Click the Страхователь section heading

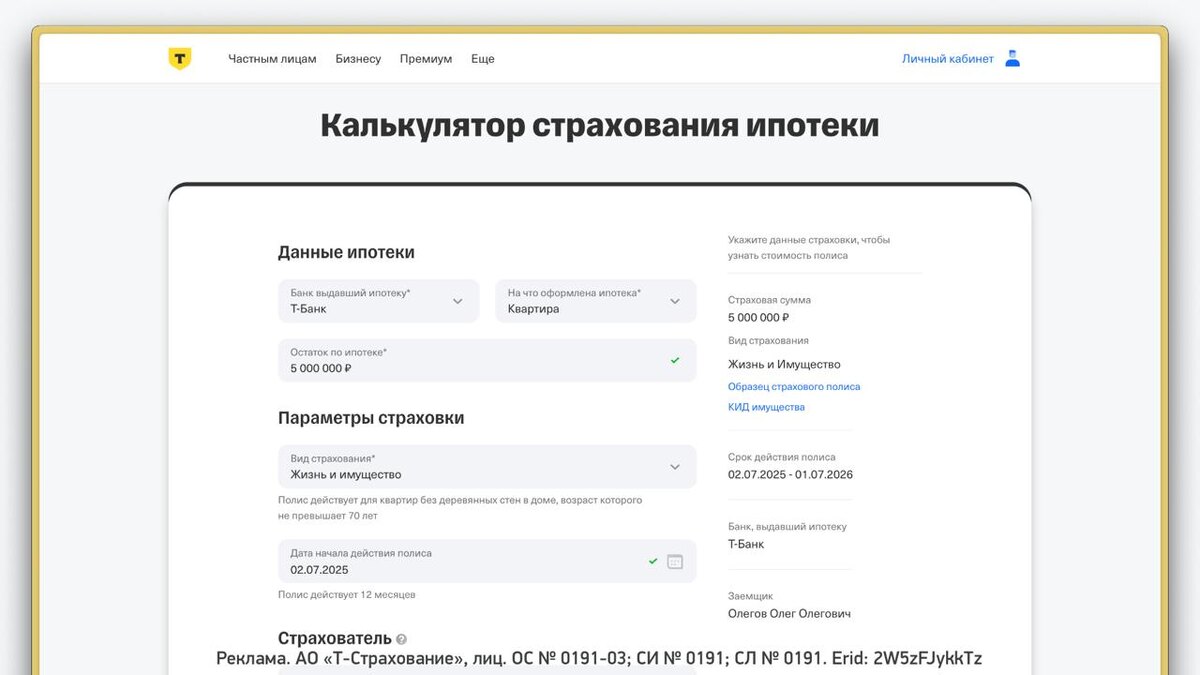tap(335, 638)
